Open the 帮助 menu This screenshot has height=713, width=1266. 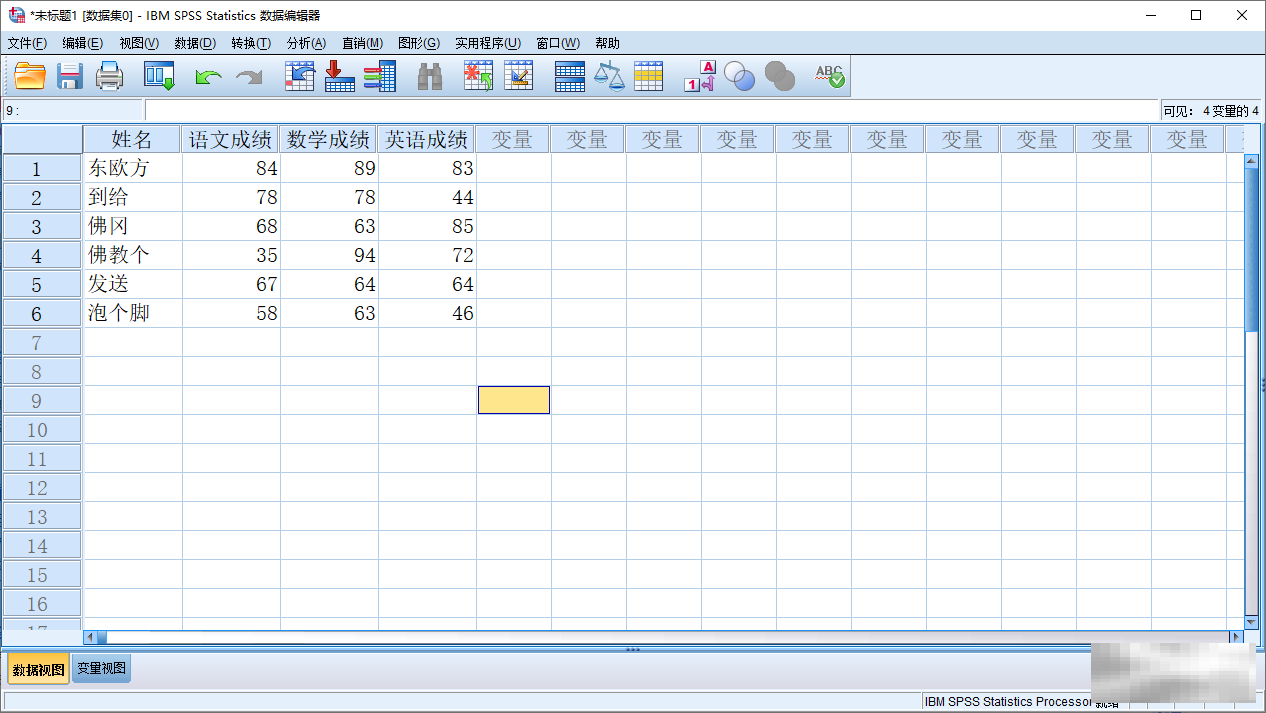point(607,43)
